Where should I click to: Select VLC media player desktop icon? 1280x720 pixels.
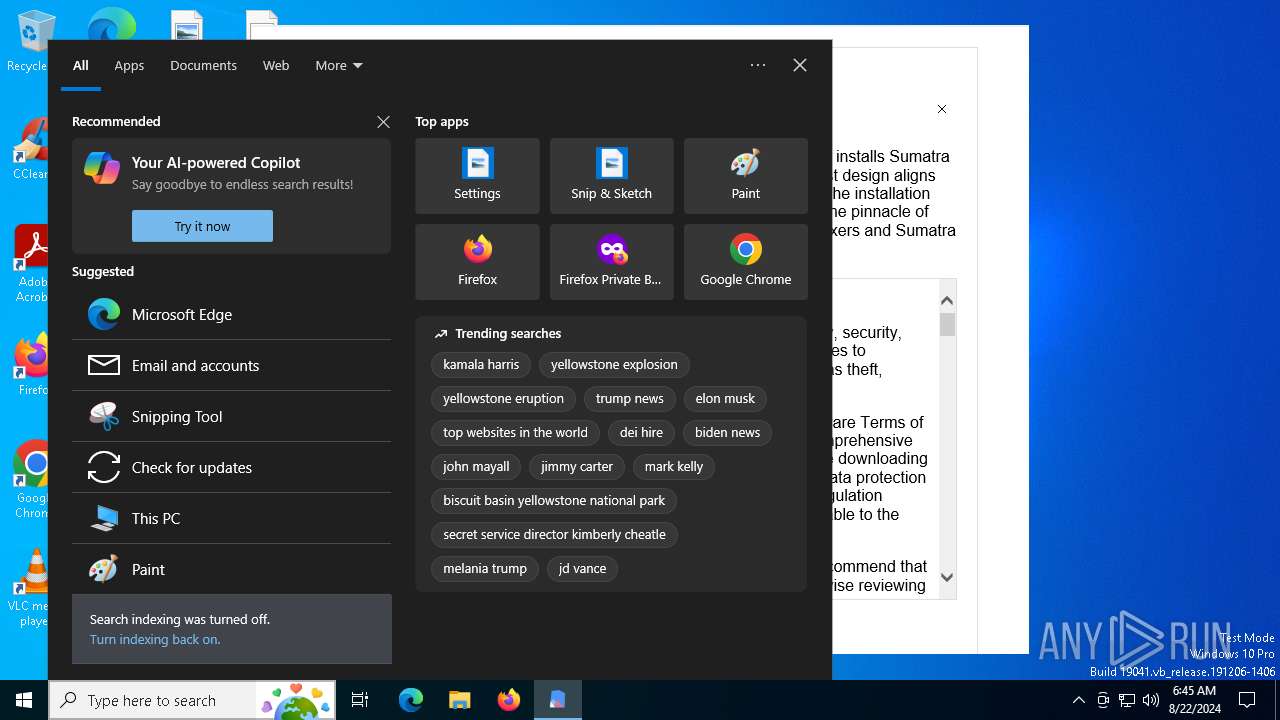pos(34,587)
